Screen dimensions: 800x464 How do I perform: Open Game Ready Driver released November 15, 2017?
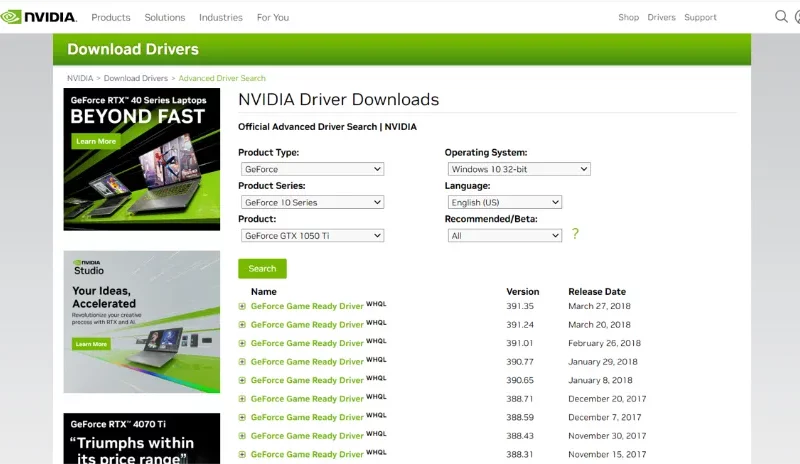point(307,454)
